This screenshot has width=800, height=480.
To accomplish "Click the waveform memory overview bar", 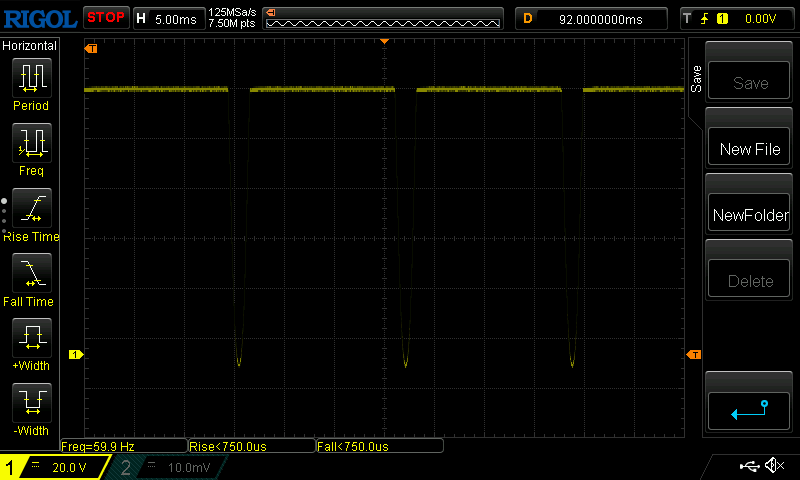I will [383, 19].
